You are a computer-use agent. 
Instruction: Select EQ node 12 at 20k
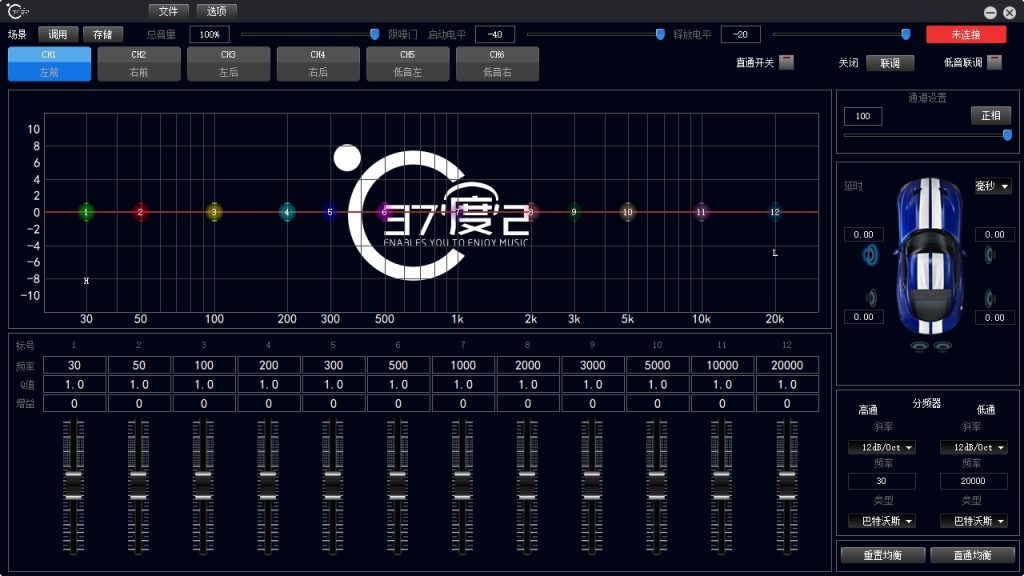coord(775,212)
